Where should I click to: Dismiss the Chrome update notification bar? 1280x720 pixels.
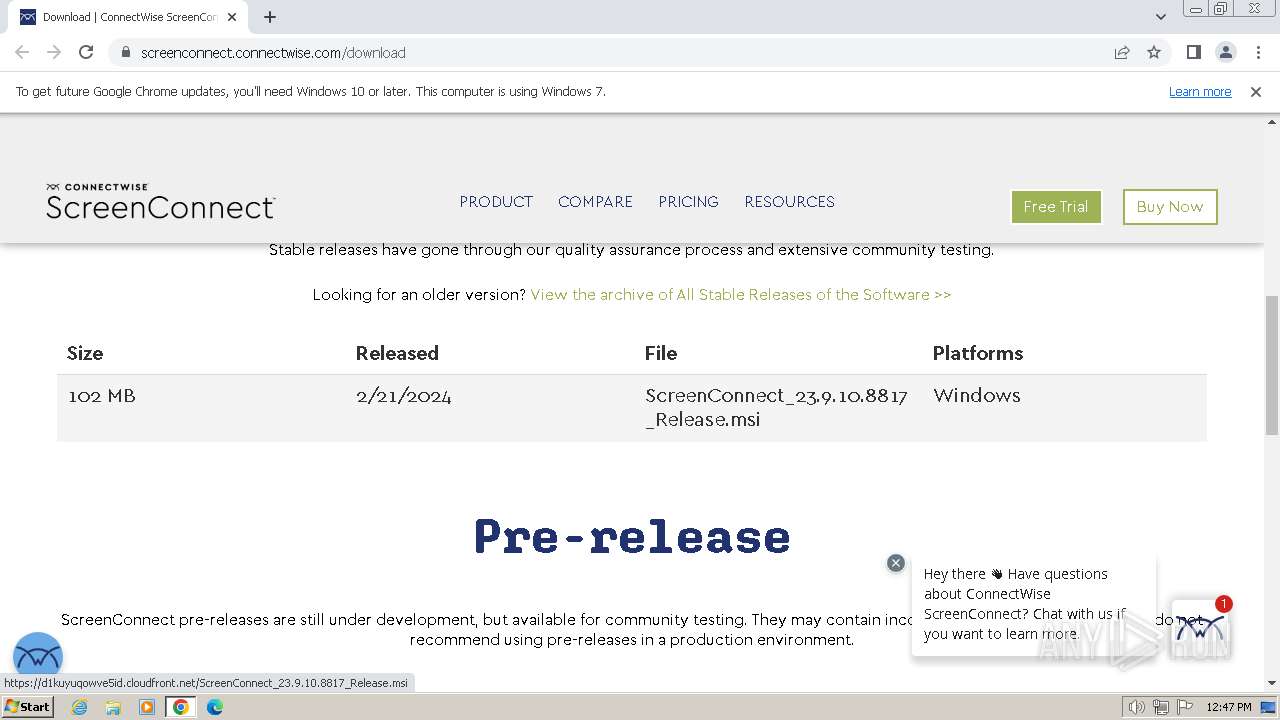tap(1256, 91)
